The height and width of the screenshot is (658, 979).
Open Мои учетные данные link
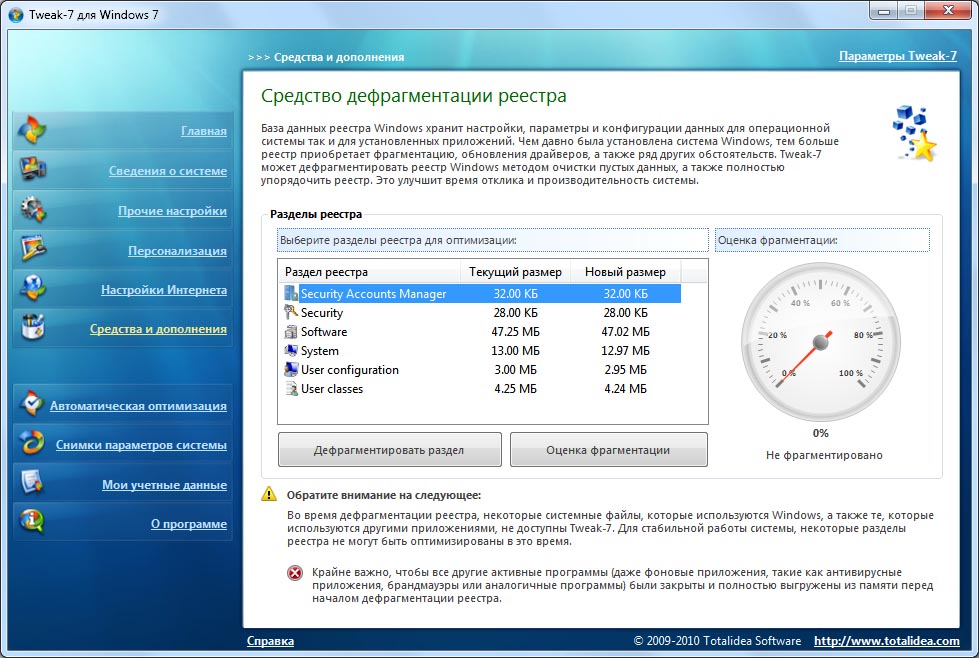click(164, 485)
